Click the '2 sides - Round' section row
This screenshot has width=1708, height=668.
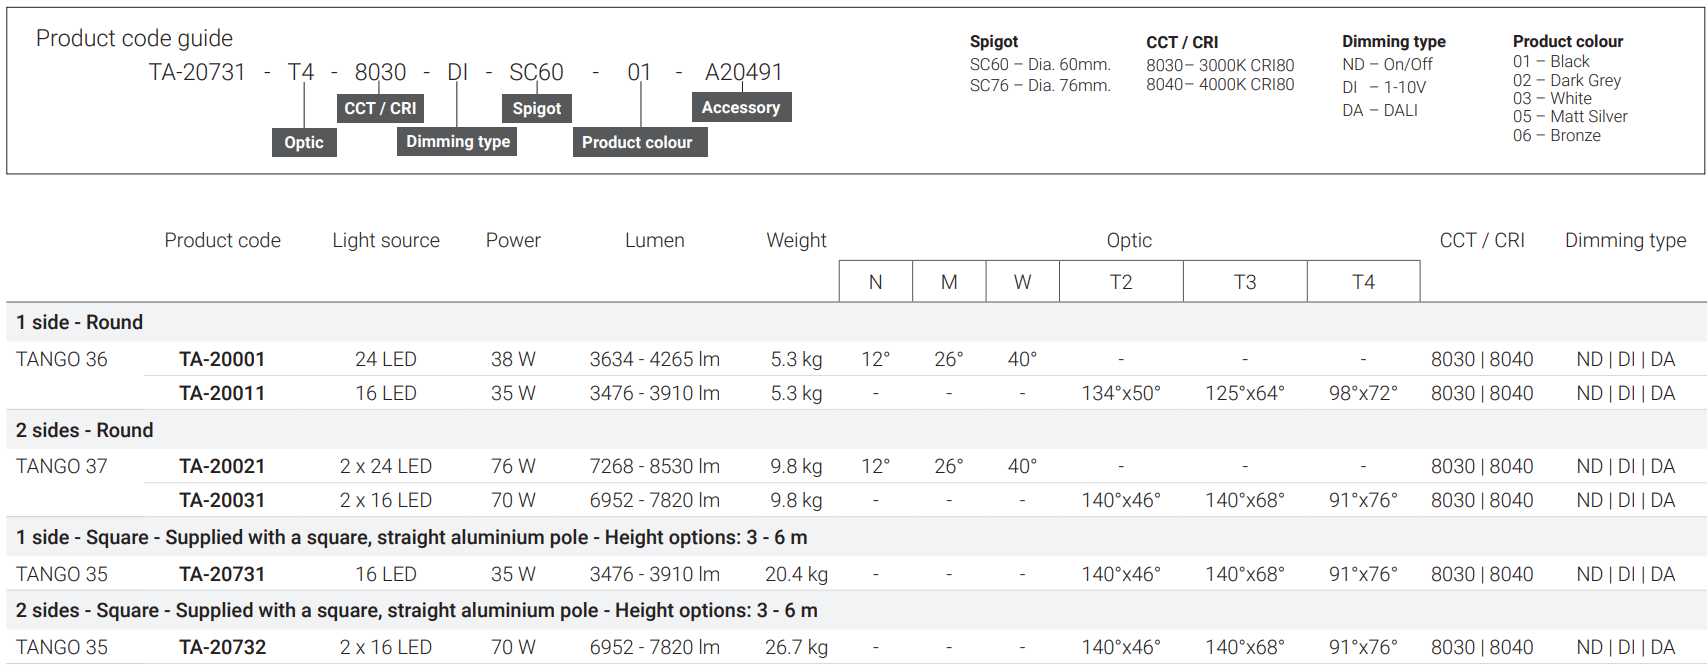click(x=85, y=430)
